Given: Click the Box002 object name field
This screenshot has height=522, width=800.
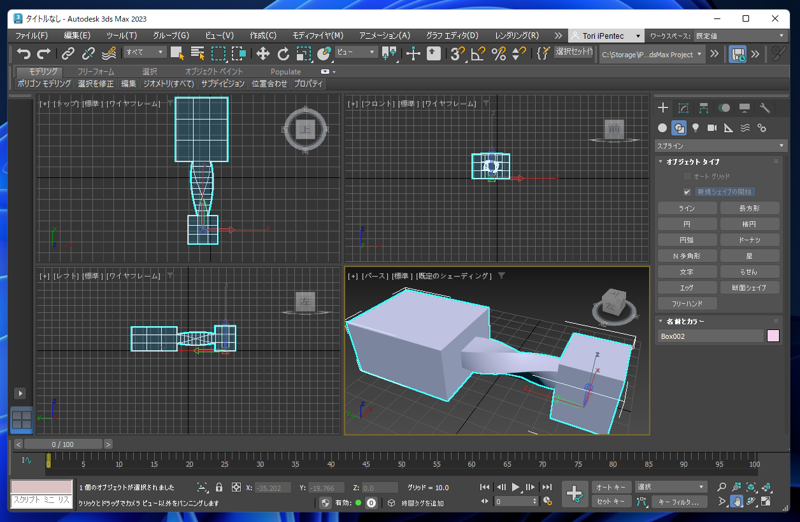Looking at the screenshot, I should 710,336.
